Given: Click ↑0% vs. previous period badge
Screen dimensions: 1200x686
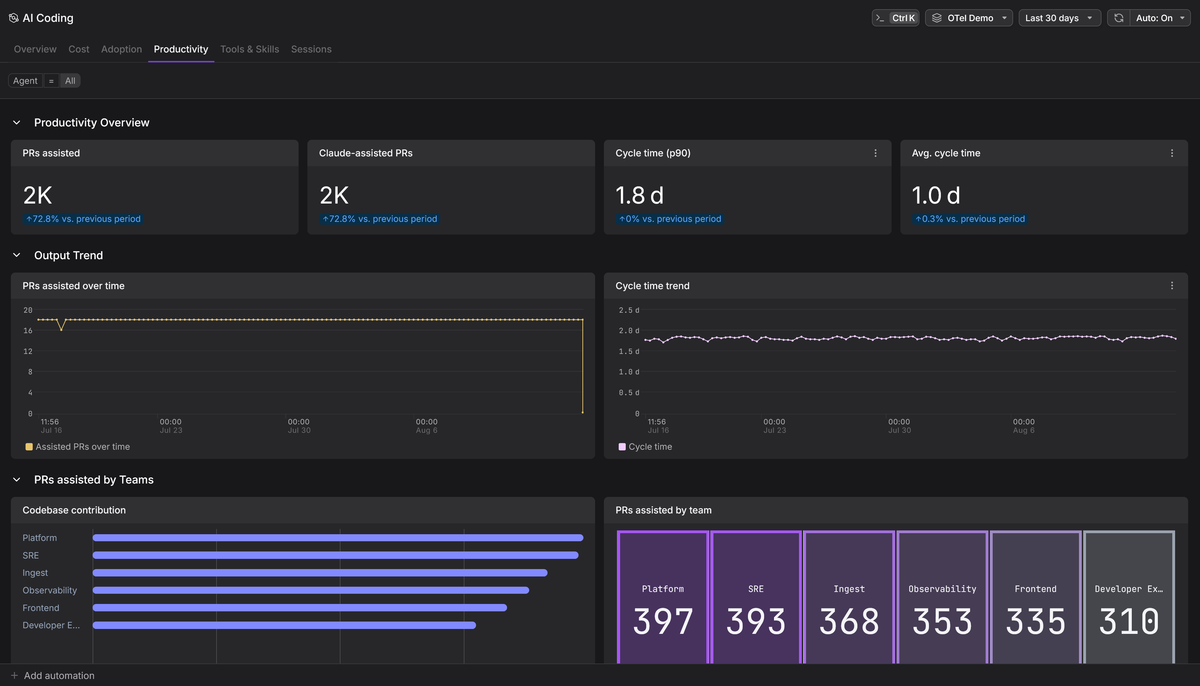Looking at the screenshot, I should click(x=670, y=219).
